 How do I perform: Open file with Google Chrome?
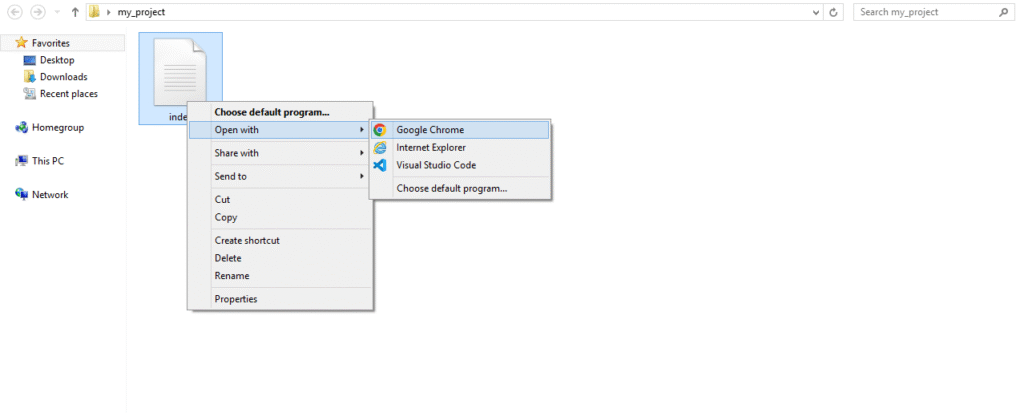click(460, 130)
